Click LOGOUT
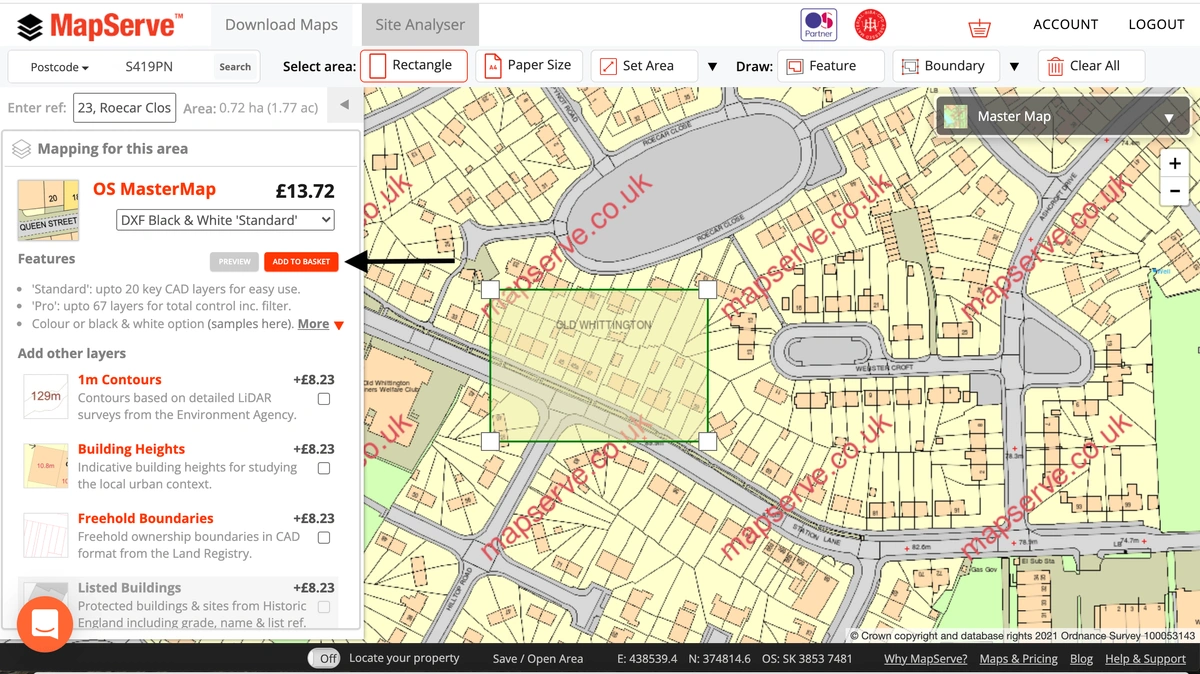Image resolution: width=1200 pixels, height=674 pixels. pos(1157,25)
